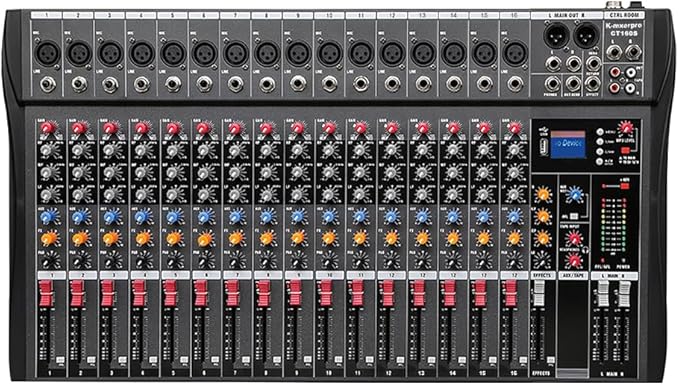Image resolution: width=679 pixels, height=385 pixels.
Task: Click the channel 5 red gain knob
Action: (x=173, y=128)
